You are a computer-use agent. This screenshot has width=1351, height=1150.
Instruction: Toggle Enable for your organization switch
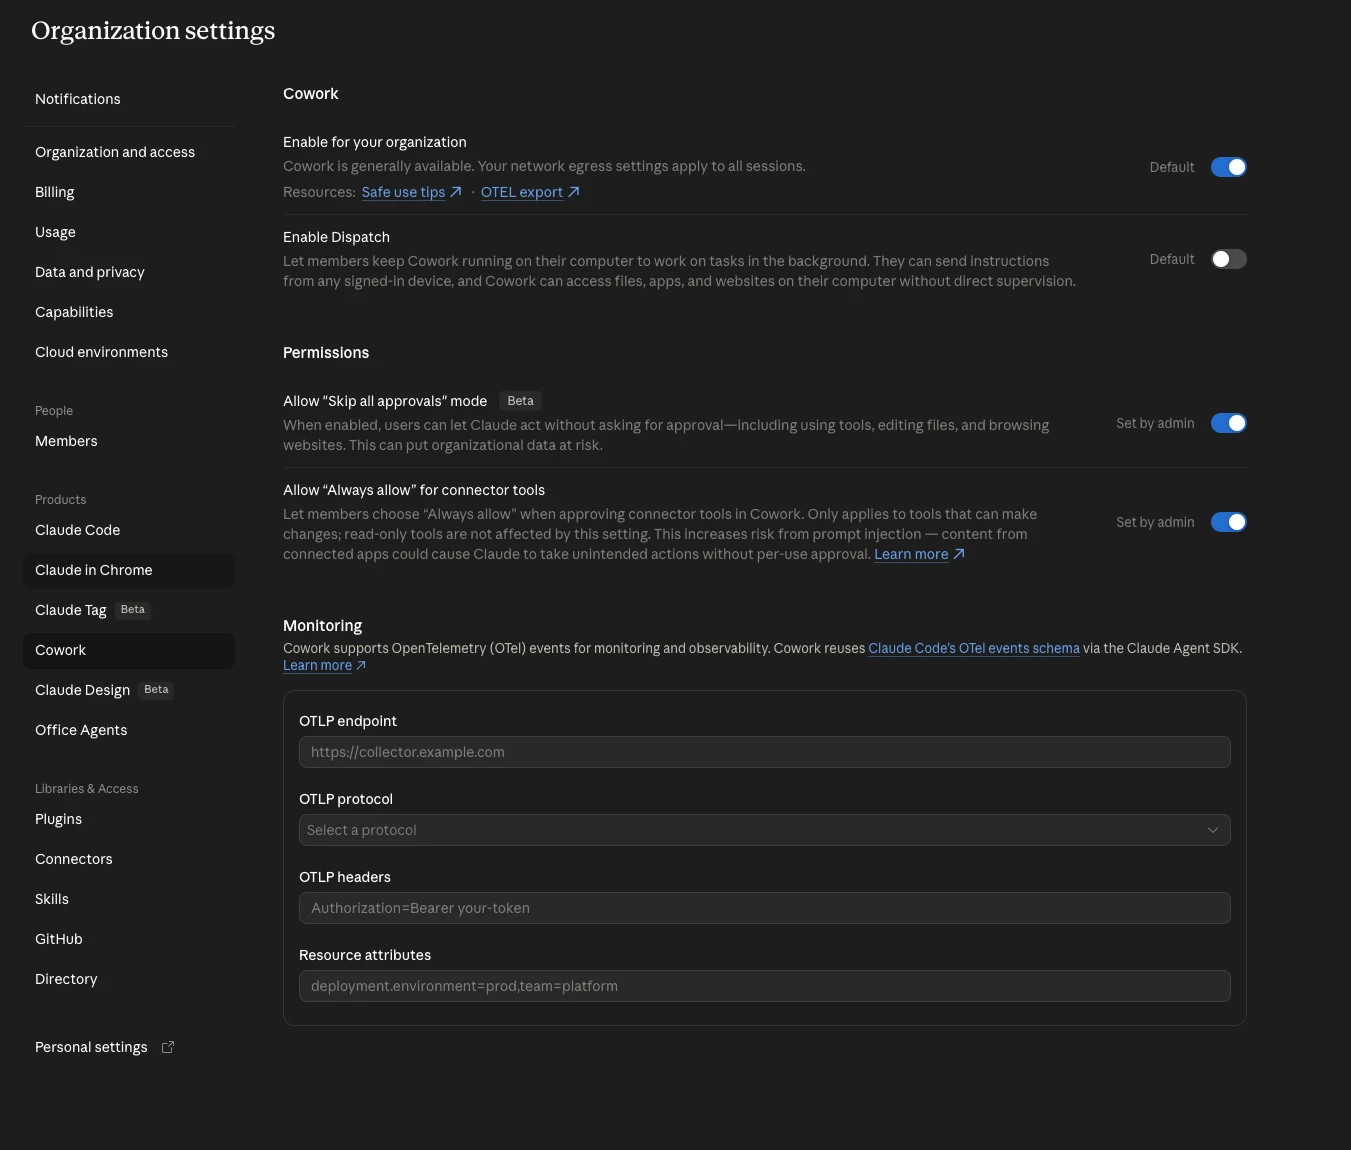pos(1228,167)
